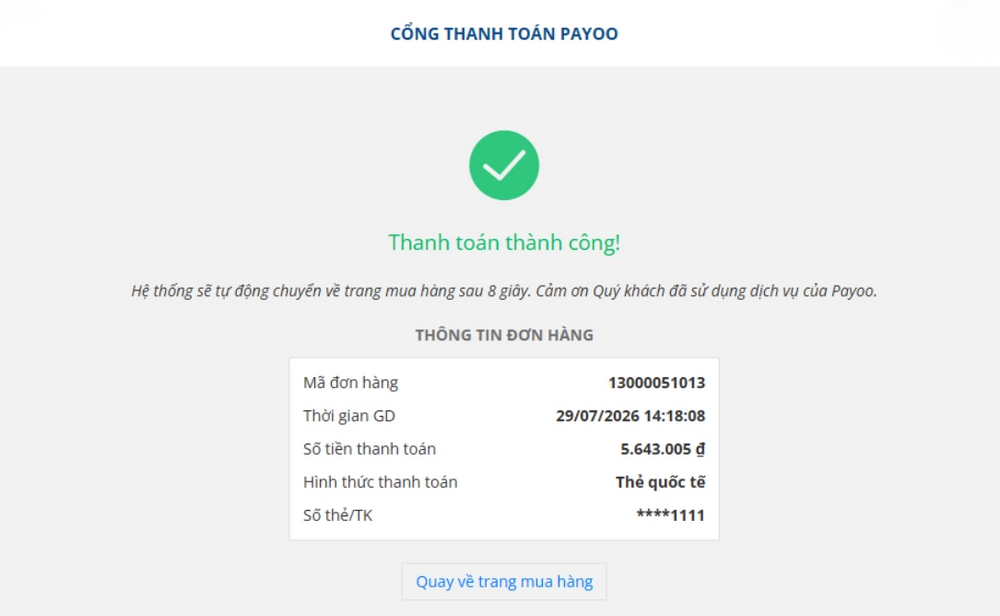
Task: Click payment amount 5.643.005 đ
Action: point(663,449)
